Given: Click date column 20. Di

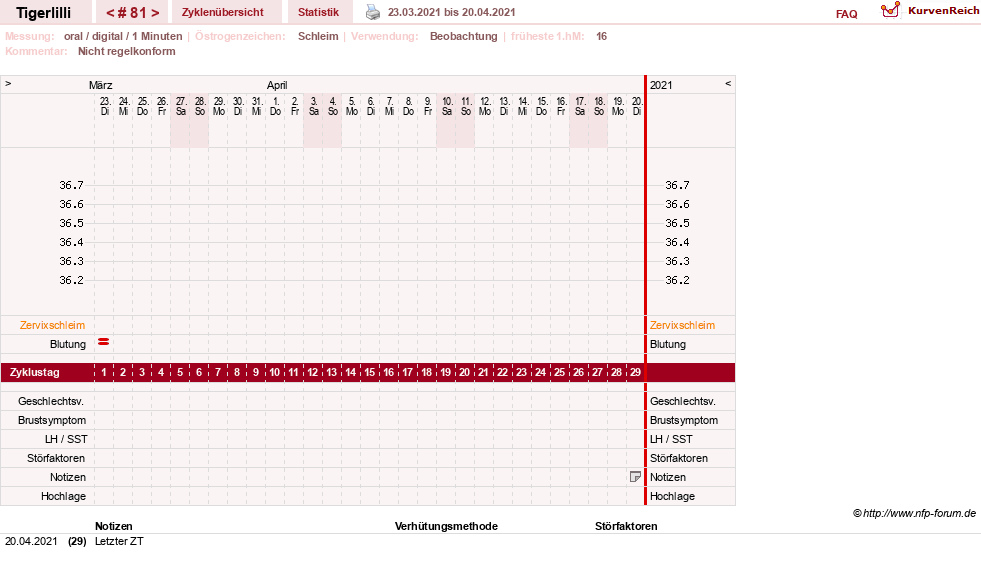Looking at the screenshot, I should (636, 106).
